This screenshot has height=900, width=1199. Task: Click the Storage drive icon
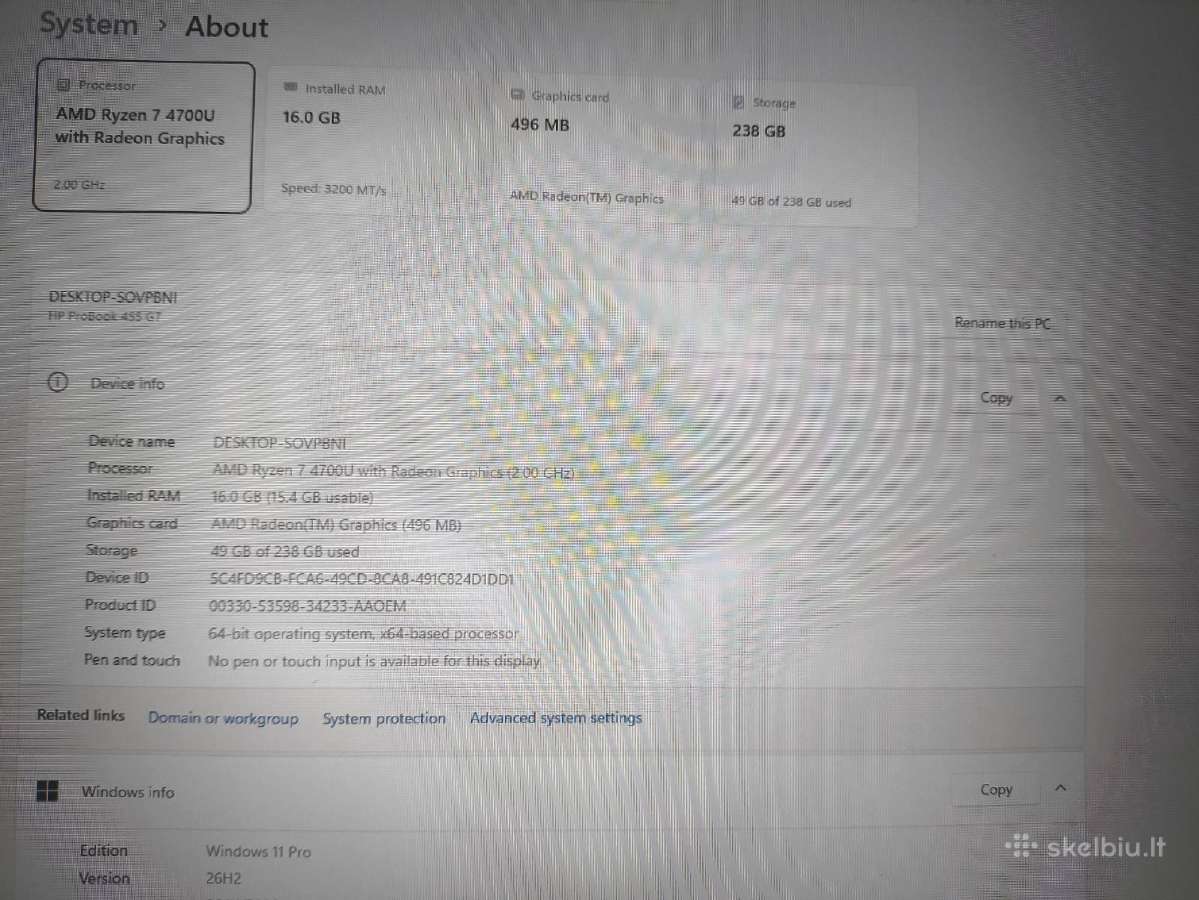pyautogui.click(x=739, y=102)
